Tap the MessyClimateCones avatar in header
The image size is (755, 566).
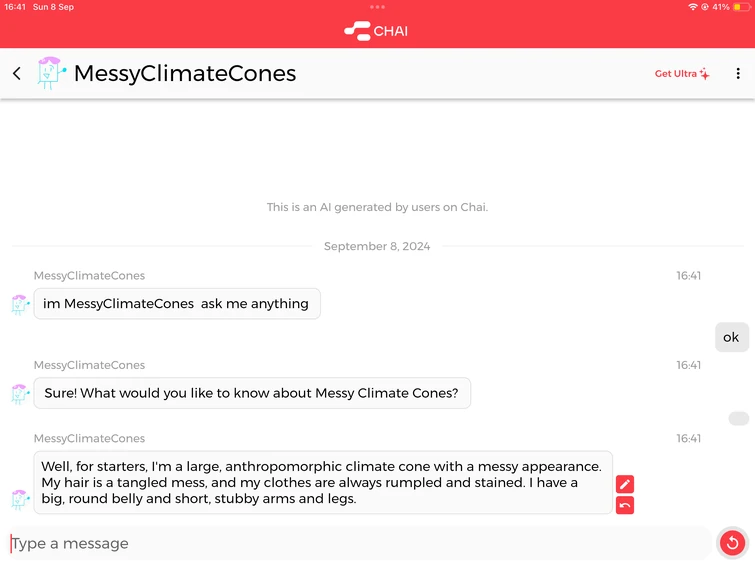tap(51, 73)
